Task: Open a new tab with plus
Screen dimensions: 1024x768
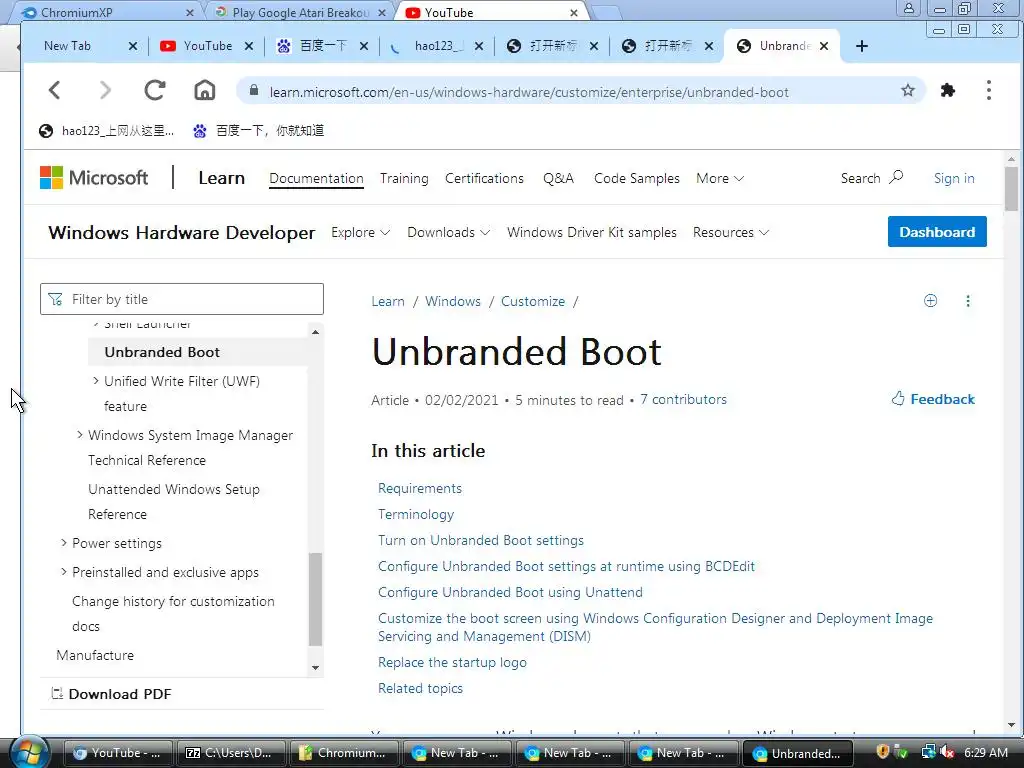Action: tap(861, 46)
